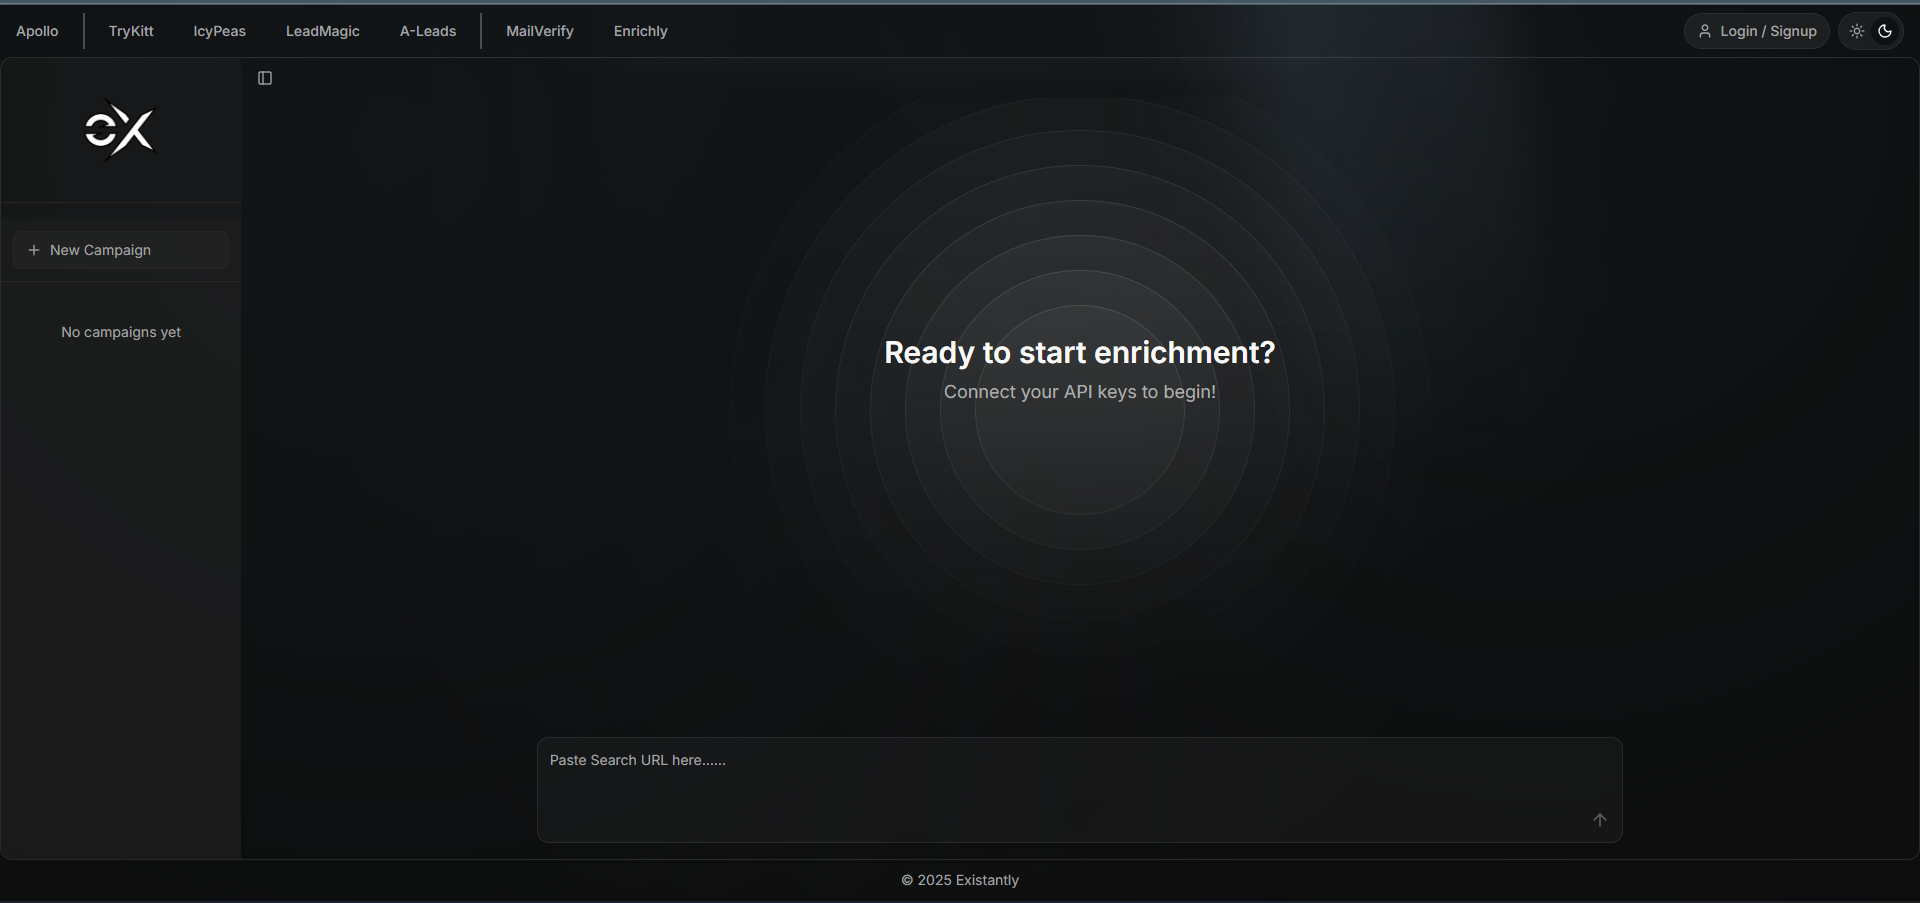Submit the search URL with the arrow icon
This screenshot has width=1920, height=903.
[x=1599, y=820]
